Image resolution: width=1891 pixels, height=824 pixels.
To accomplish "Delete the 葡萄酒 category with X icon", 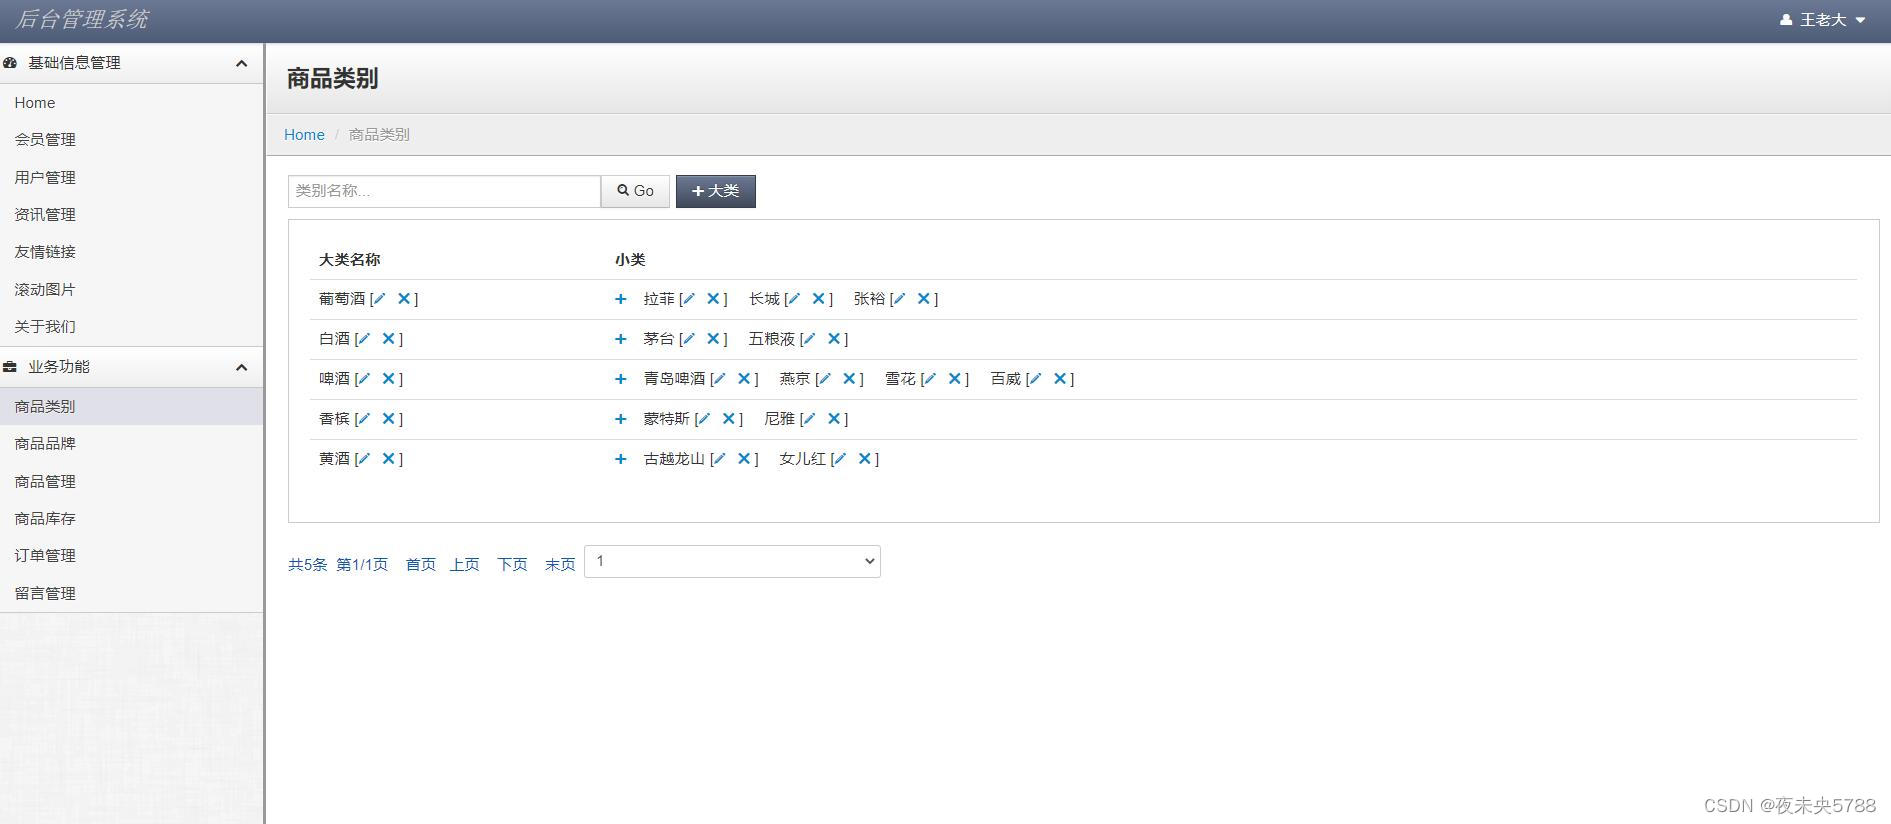I will coord(404,299).
